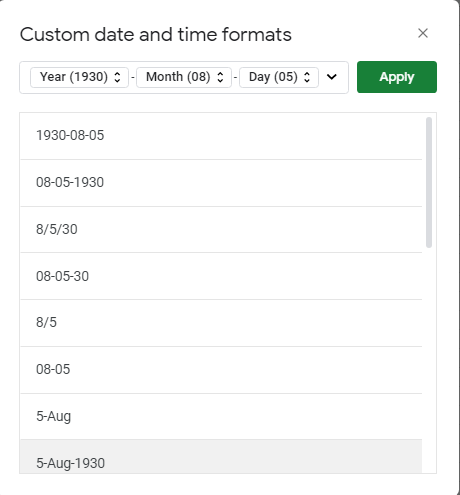
Task: Open the Year (1930) format token
Action: [x=79, y=77]
